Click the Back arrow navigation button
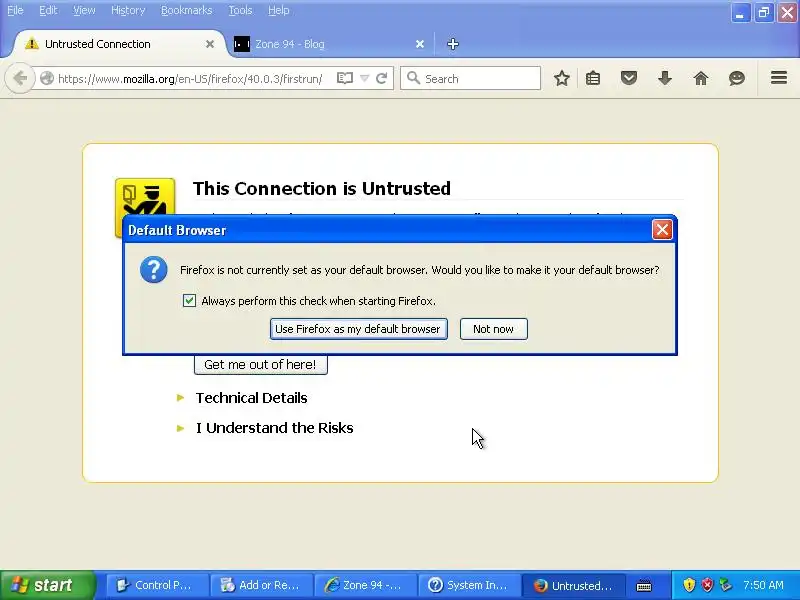Viewport: 800px width, 600px height. pos(20,78)
